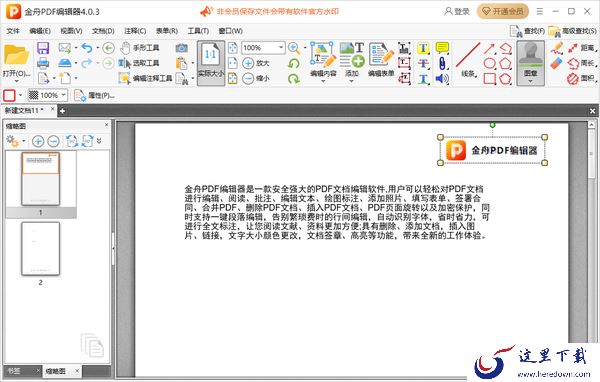The width and height of the screenshot is (600, 382).
Task: Select the red oval shape tool
Action: 489,63
